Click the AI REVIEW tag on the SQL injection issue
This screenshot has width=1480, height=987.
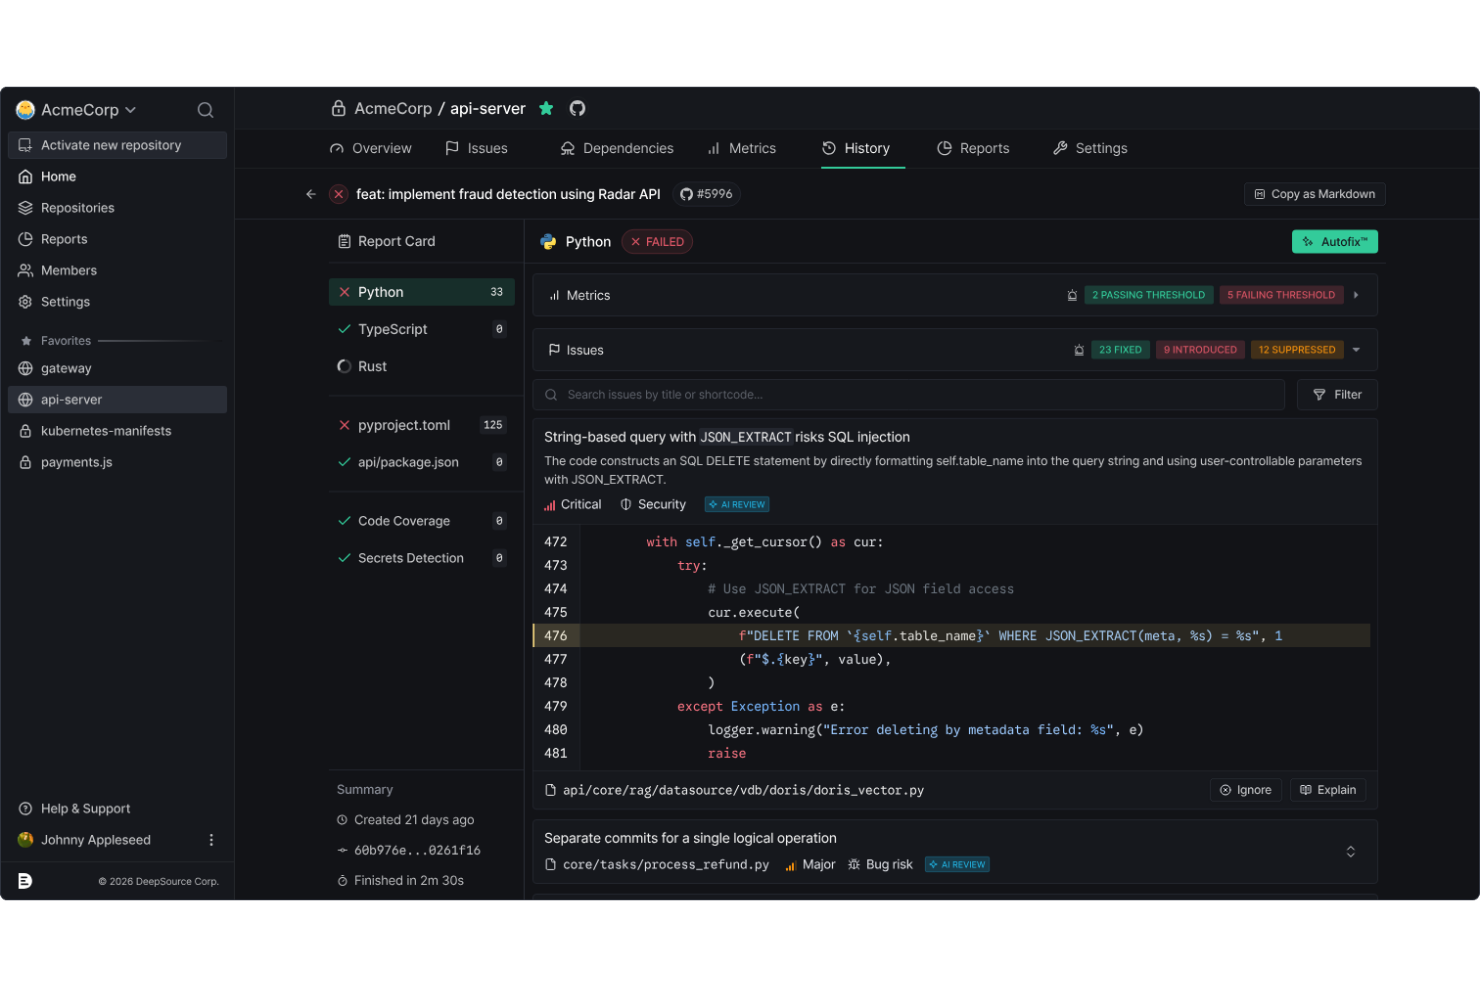(x=737, y=505)
